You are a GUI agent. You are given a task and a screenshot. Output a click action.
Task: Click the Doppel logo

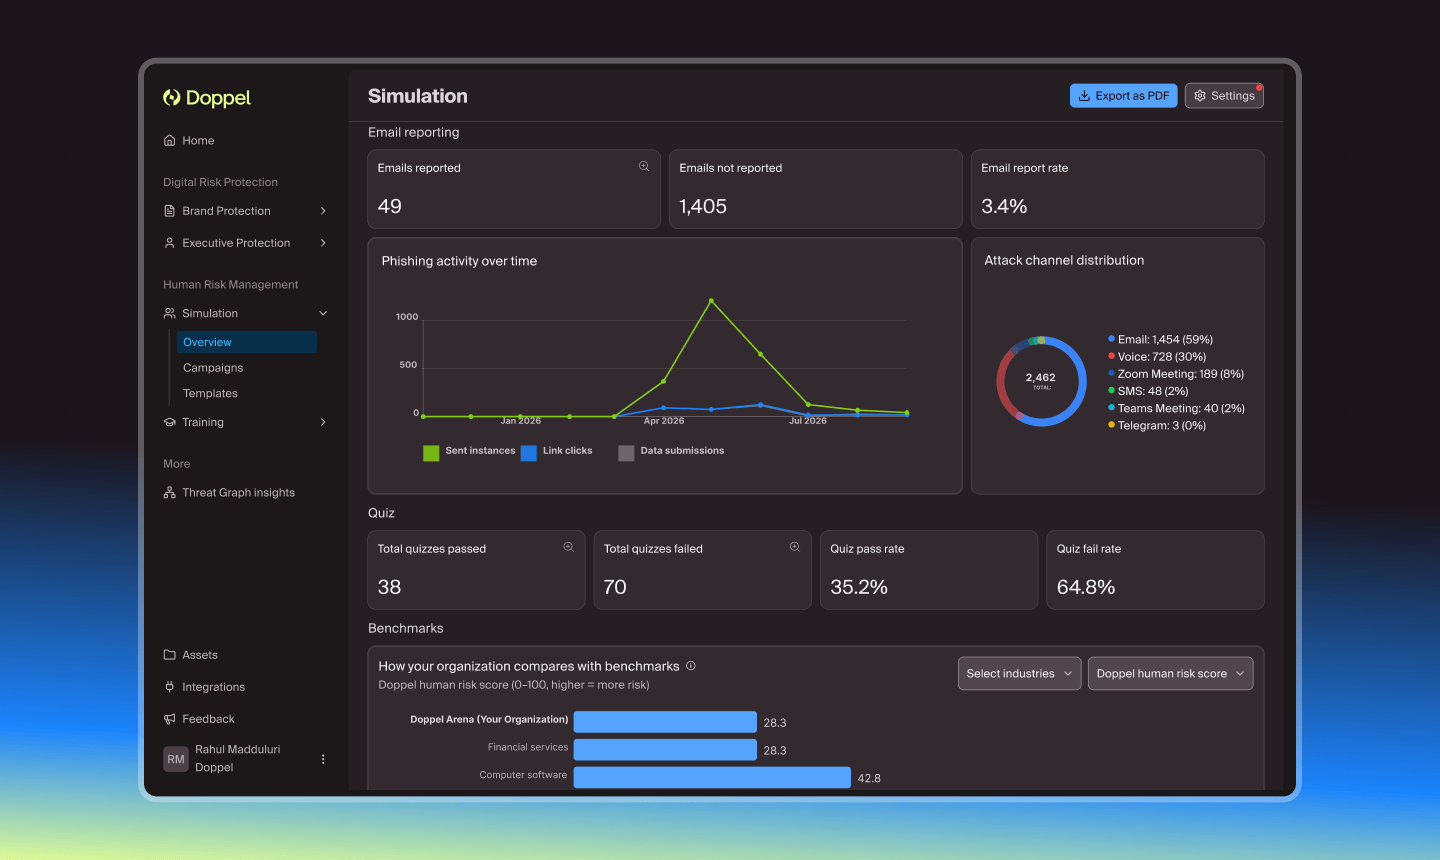pyautogui.click(x=207, y=97)
